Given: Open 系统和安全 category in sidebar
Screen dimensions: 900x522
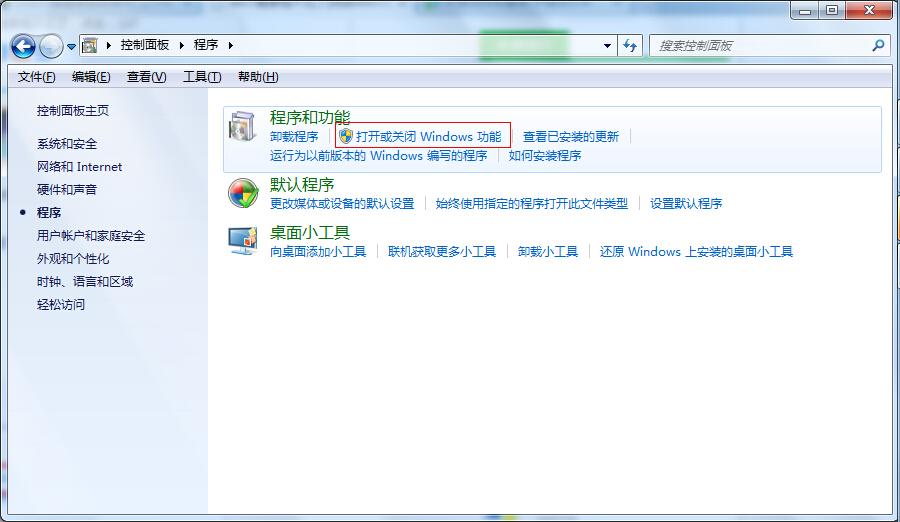Looking at the screenshot, I should [67, 144].
